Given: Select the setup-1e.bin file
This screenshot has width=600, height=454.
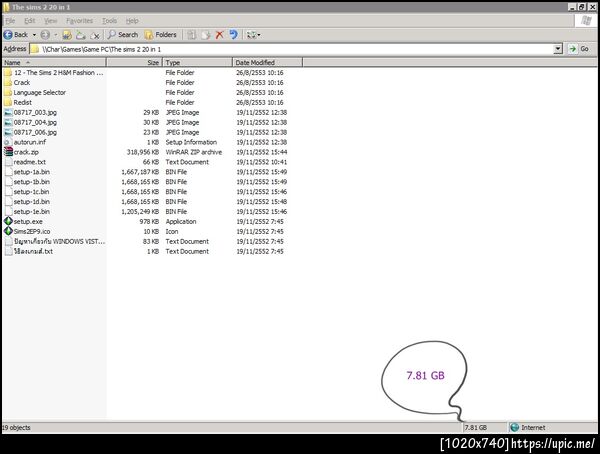Looking at the screenshot, I should pos(27,212).
